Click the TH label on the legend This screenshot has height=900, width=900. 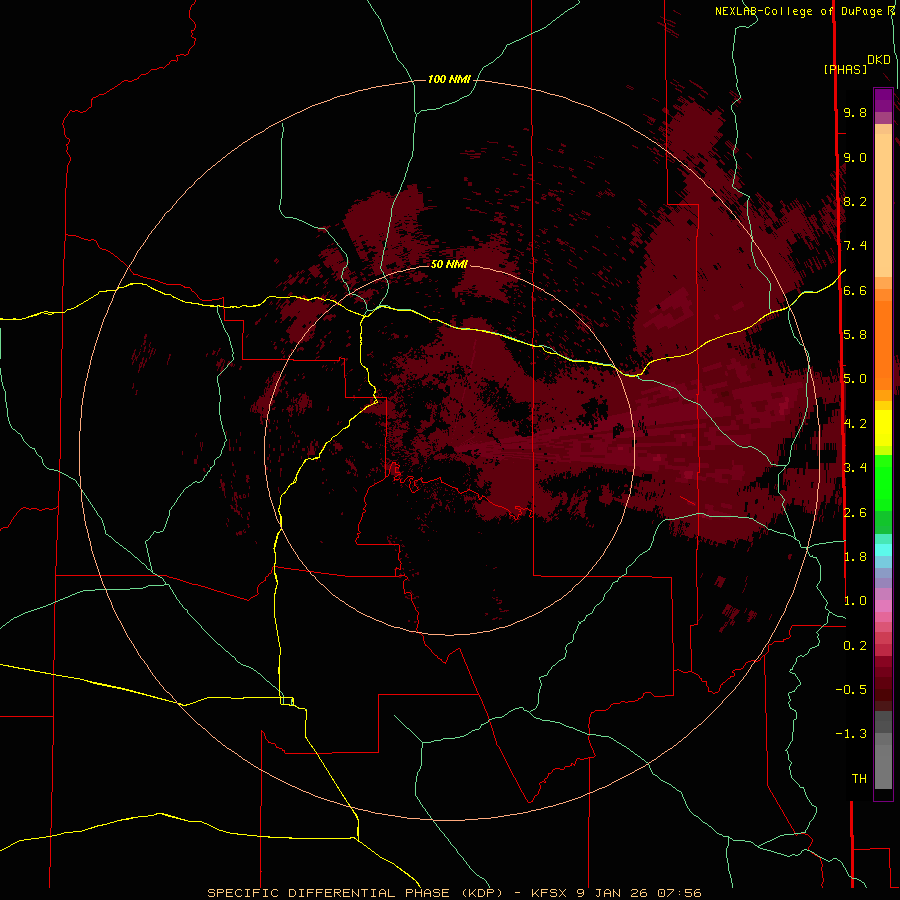(859, 779)
